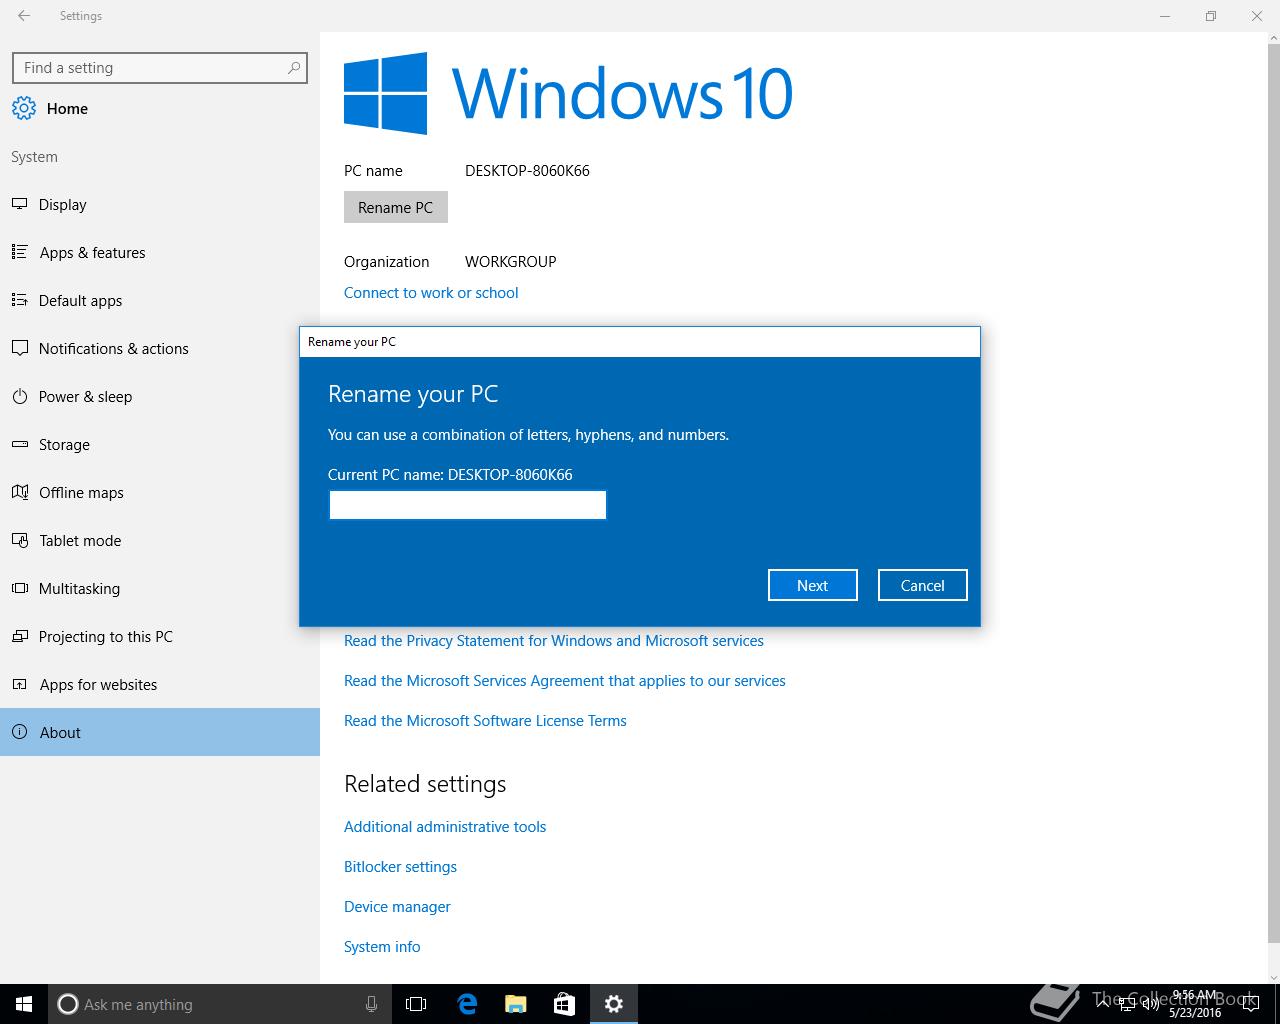The width and height of the screenshot is (1280, 1024).
Task: Click the new PC name text field
Action: [467, 505]
